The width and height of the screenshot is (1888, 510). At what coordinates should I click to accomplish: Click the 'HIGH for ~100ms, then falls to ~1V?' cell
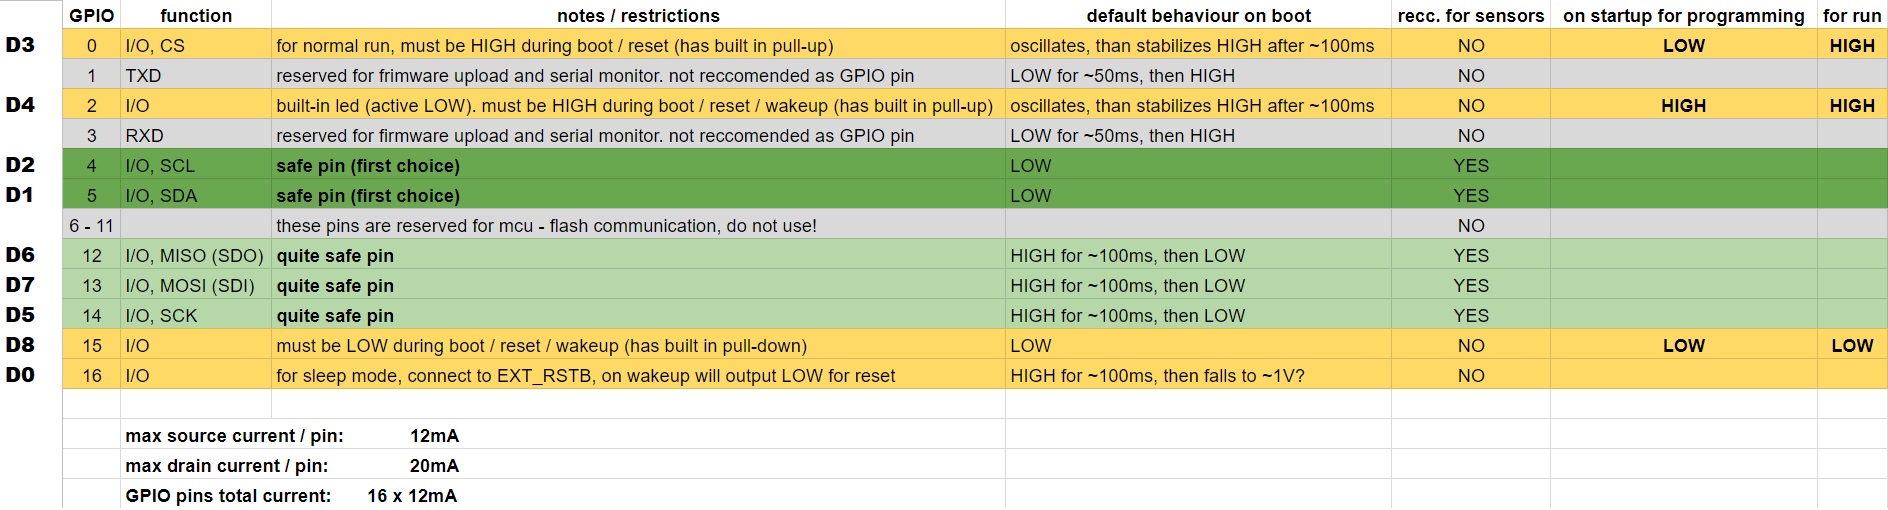pyautogui.click(x=1198, y=375)
